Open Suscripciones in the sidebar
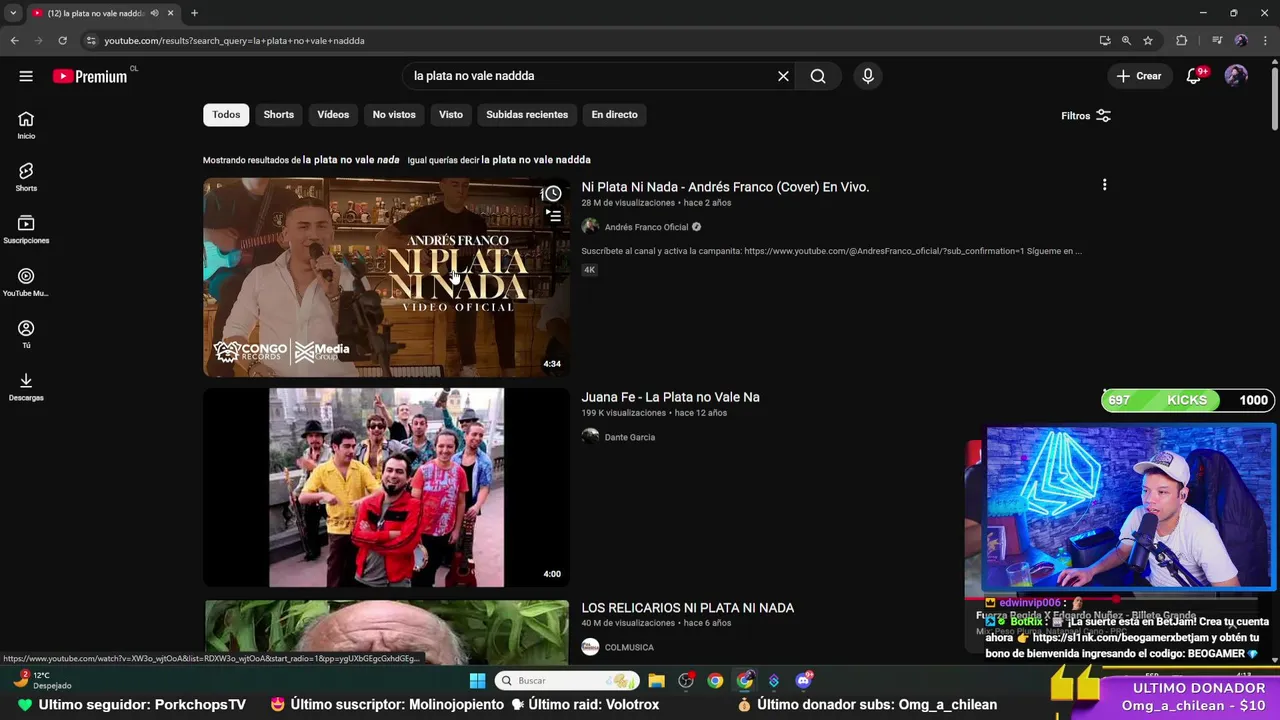 26,230
